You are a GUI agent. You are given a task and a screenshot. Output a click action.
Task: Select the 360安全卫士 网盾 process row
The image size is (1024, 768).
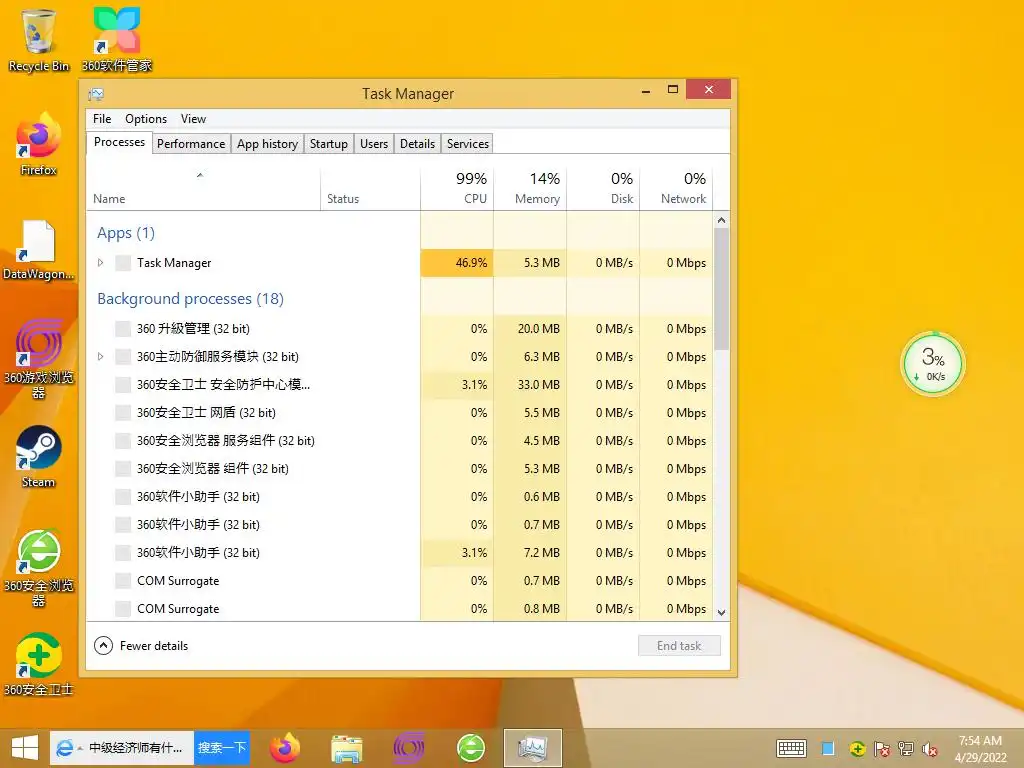point(399,413)
